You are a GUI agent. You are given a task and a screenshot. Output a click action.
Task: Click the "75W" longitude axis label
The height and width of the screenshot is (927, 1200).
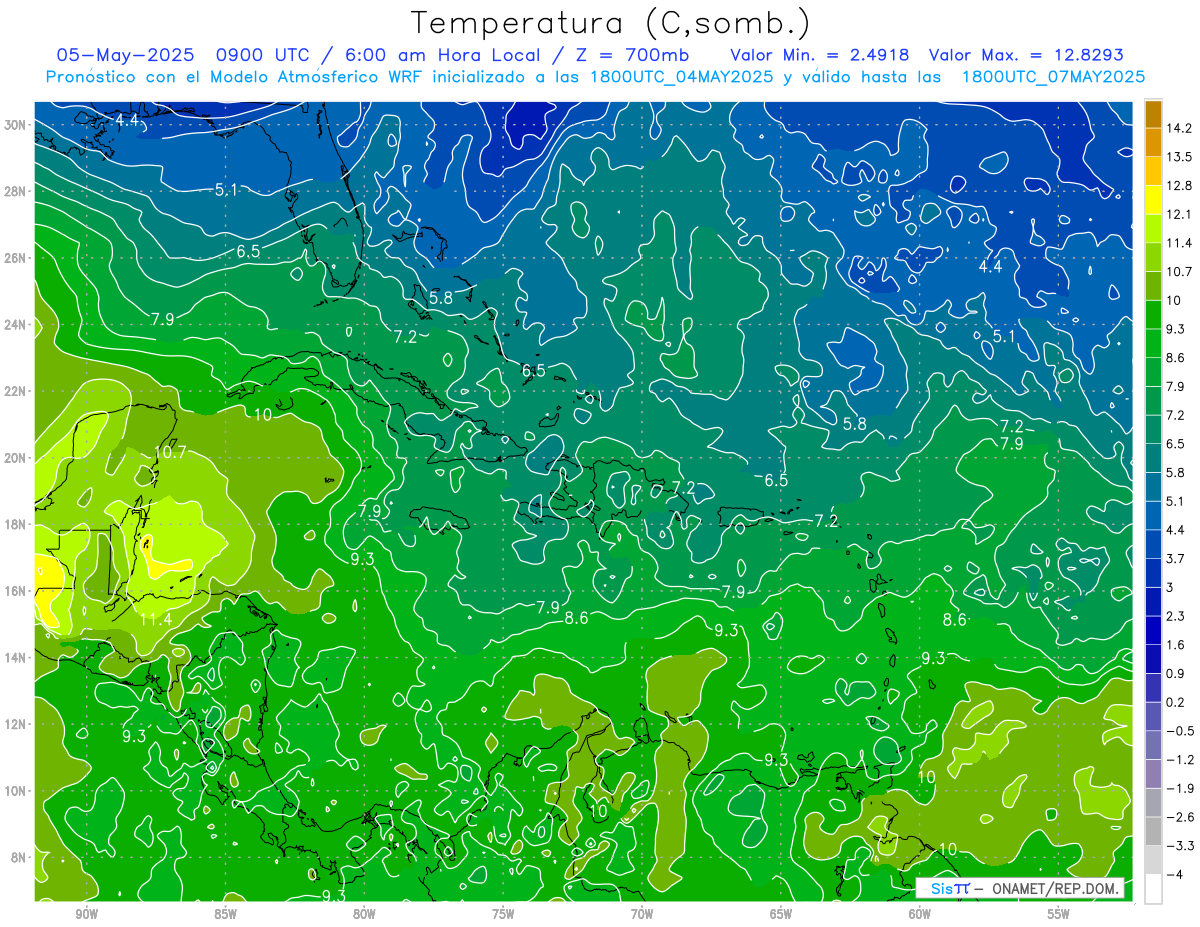point(503,914)
